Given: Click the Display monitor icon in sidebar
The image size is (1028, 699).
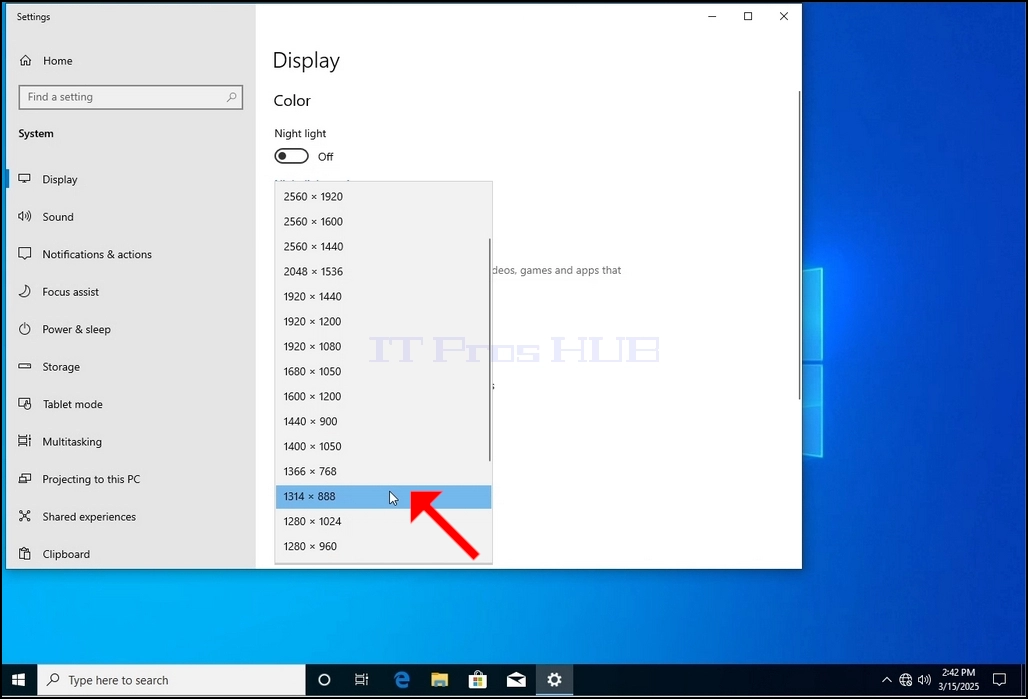Looking at the screenshot, I should coord(25,179).
